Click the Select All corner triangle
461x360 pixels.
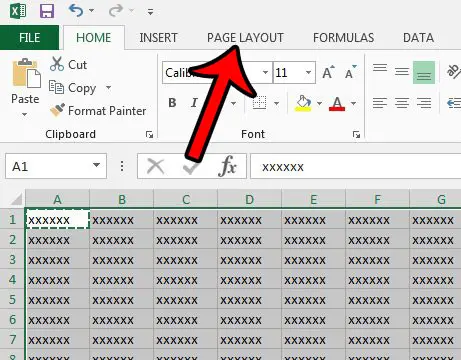[15, 199]
